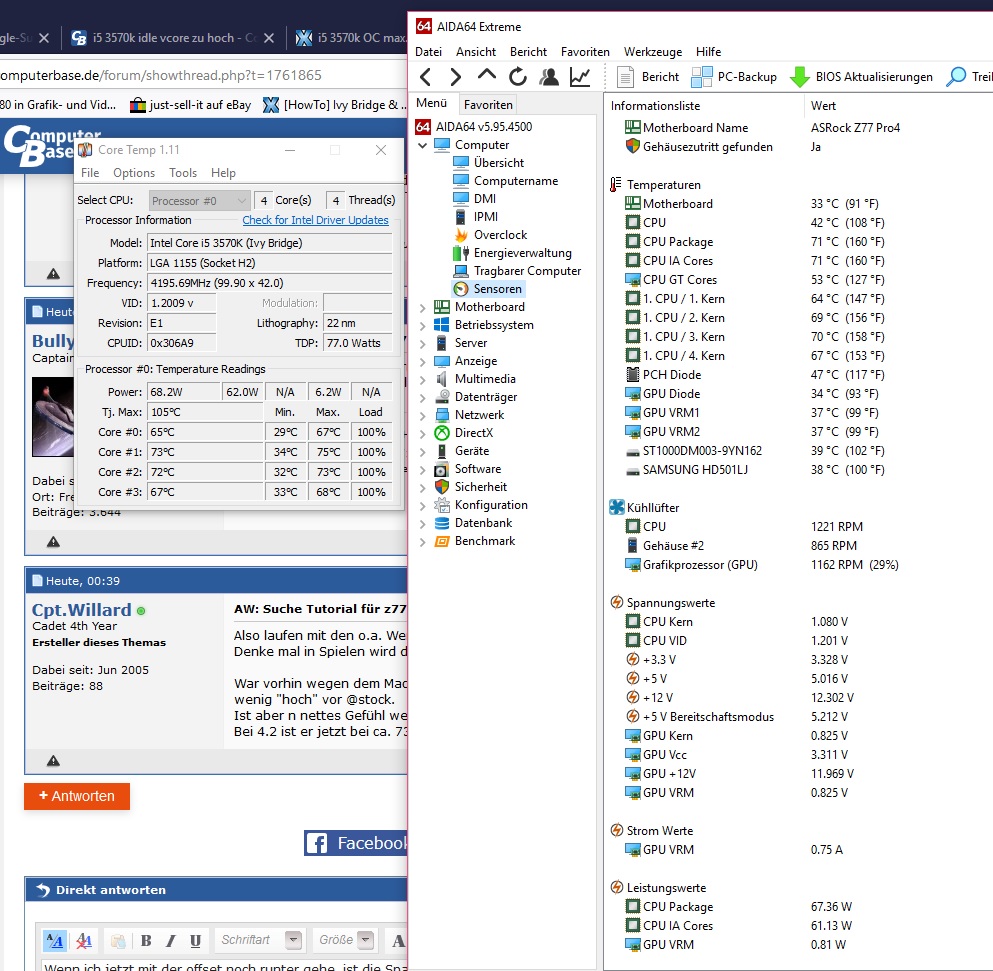The height and width of the screenshot is (971, 993).
Task: Expand the Datenträger tree node
Action: coord(422,398)
